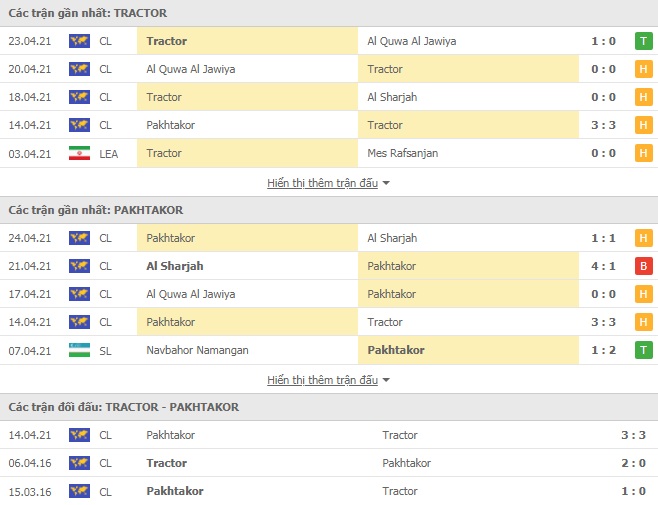Open Mes Rafsanjan team link

(x=403, y=153)
